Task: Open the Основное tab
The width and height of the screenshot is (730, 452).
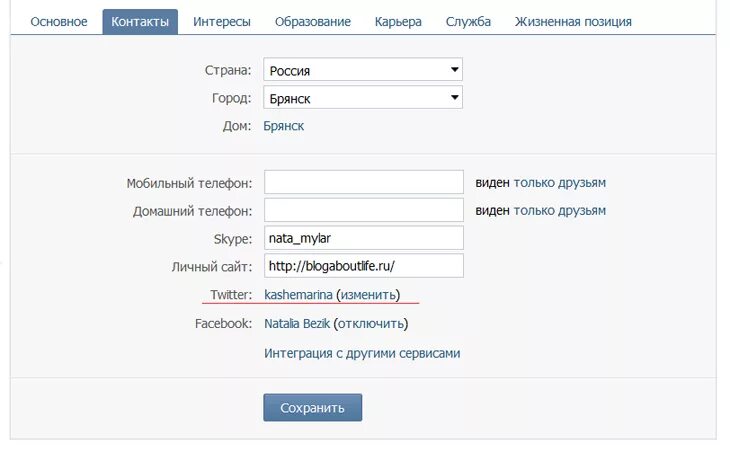Action: click(59, 22)
